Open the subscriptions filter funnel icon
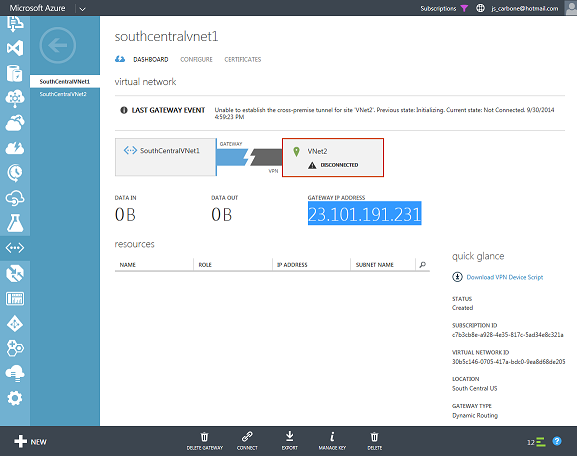Screen dimensions: 577x456 click(464, 8)
